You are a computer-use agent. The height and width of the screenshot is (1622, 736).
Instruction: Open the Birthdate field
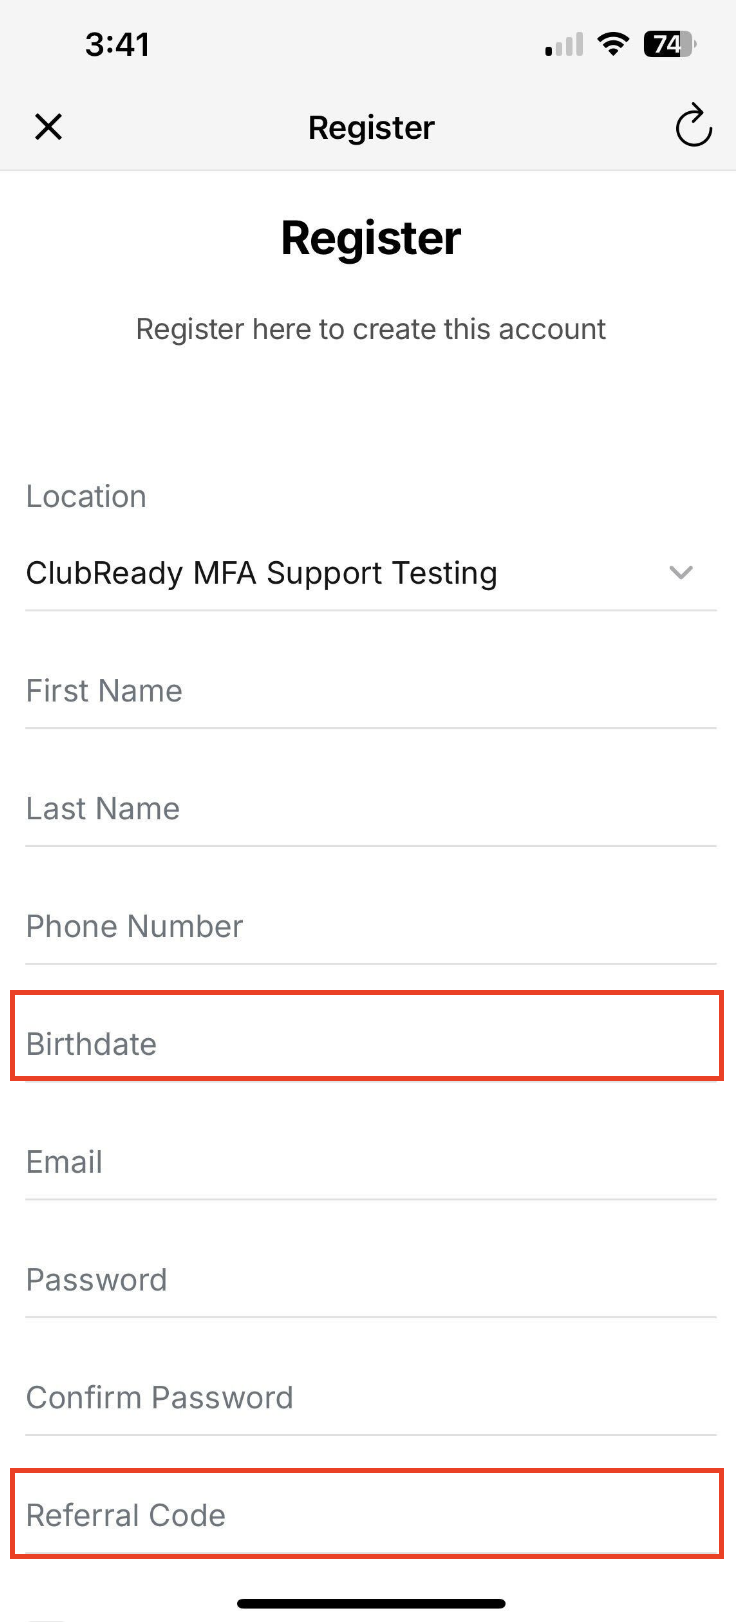pyautogui.click(x=367, y=1044)
